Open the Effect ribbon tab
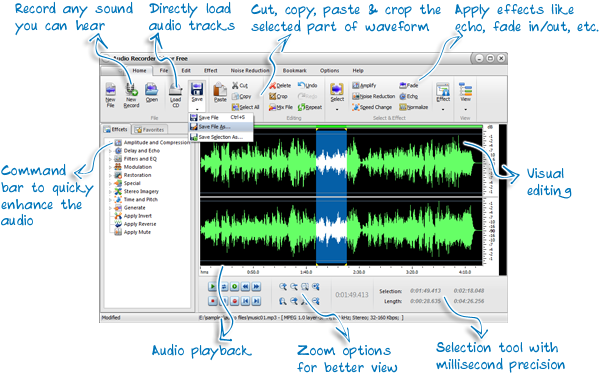The image size is (599, 373). point(210,71)
